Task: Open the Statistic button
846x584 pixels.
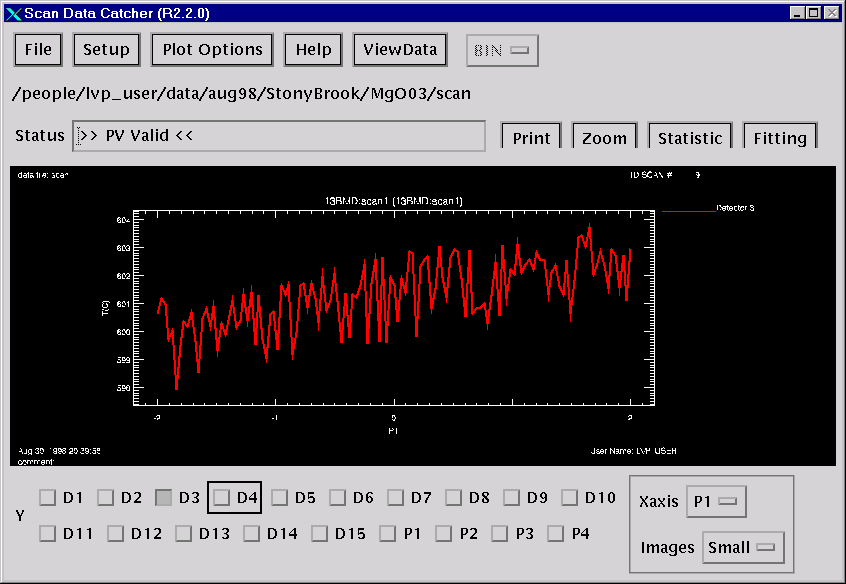Action: 690,138
